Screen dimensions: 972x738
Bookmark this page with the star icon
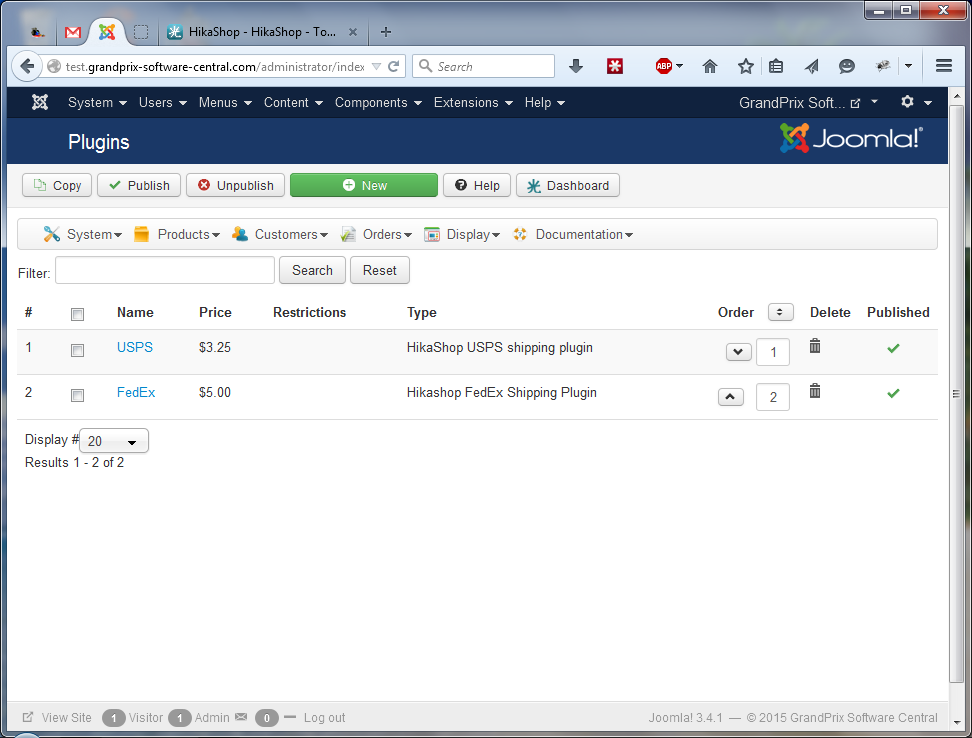[746, 66]
